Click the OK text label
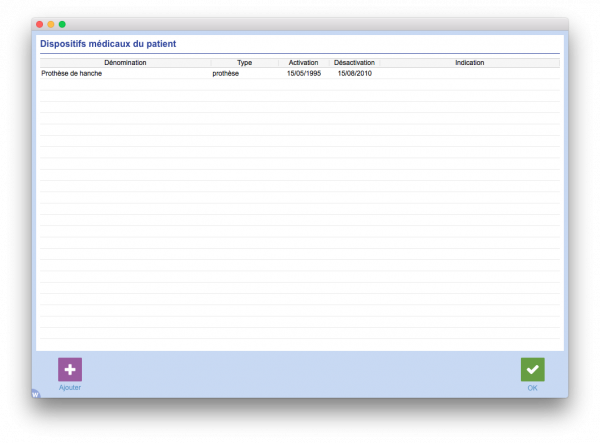Screen dimensions: 600x443 (x=532, y=388)
